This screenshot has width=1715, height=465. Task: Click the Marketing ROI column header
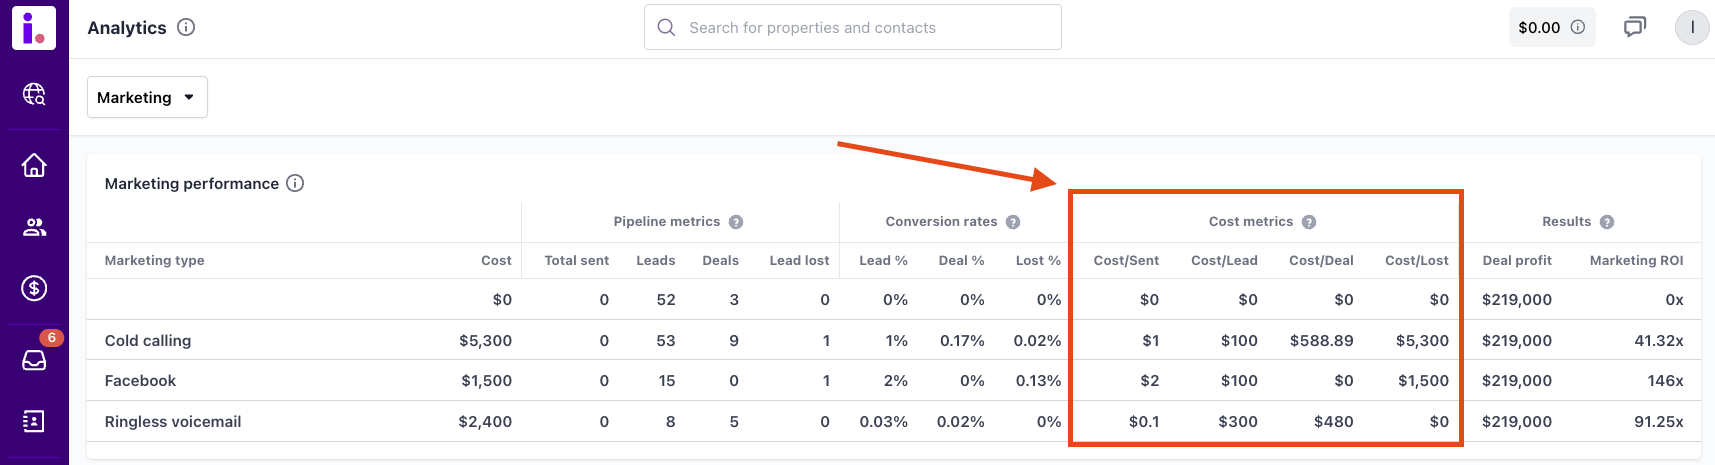(1636, 260)
